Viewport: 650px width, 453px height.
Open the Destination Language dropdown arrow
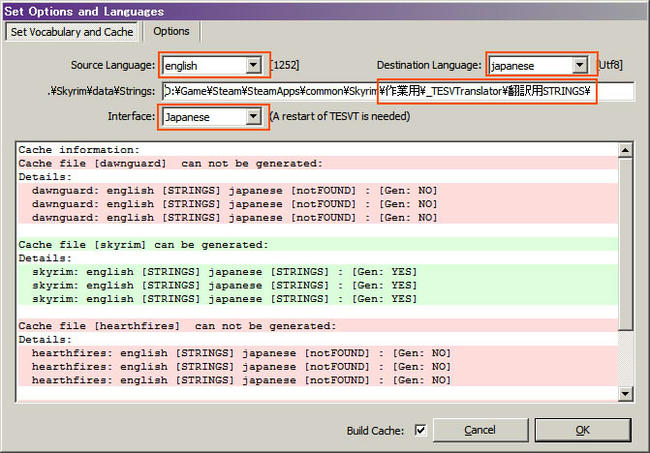(580, 65)
